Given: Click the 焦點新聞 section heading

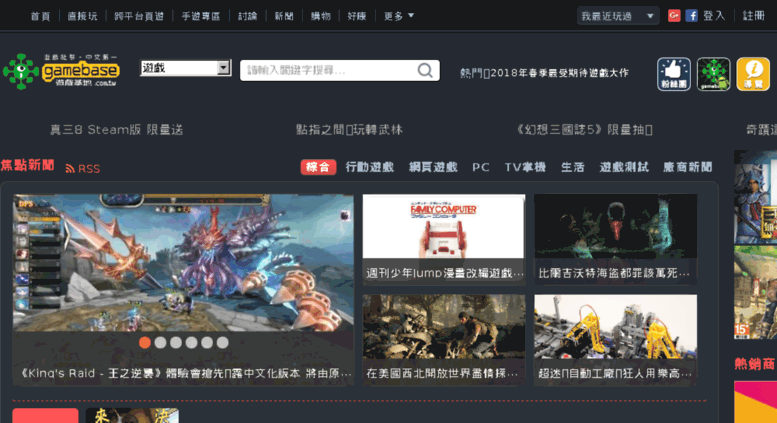Looking at the screenshot, I should 27,165.
